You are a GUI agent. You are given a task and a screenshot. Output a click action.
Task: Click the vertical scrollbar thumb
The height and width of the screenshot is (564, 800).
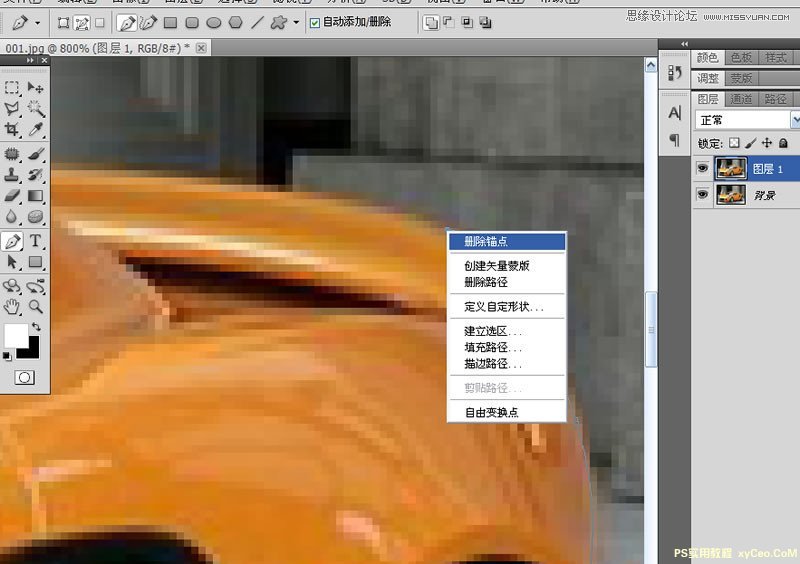click(651, 330)
